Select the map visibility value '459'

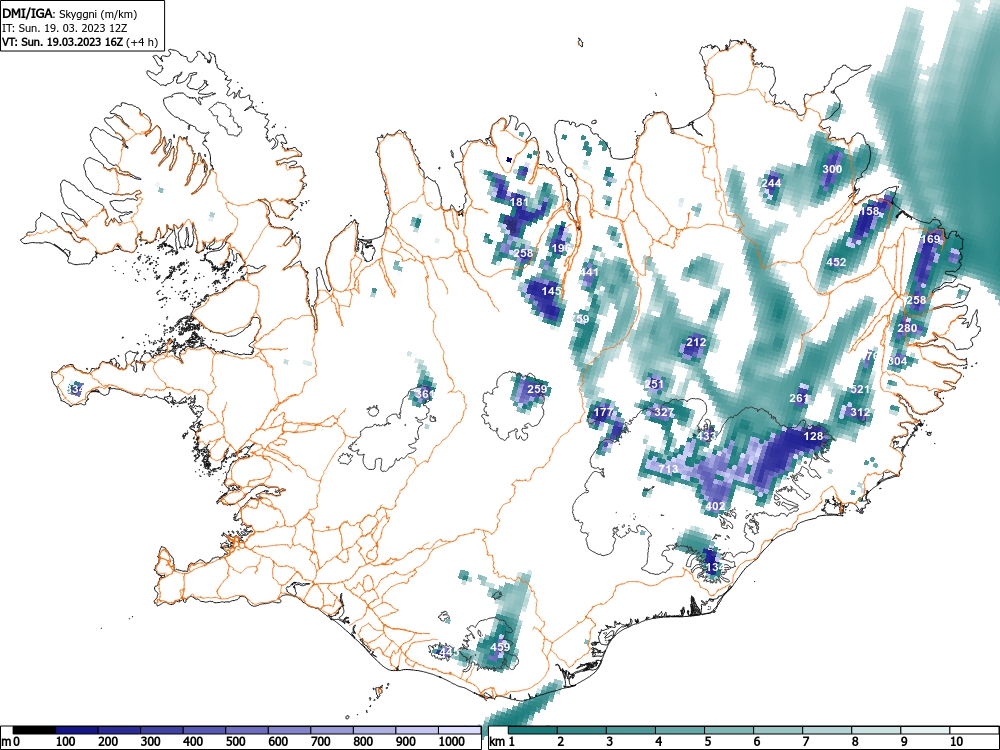tap(500, 647)
